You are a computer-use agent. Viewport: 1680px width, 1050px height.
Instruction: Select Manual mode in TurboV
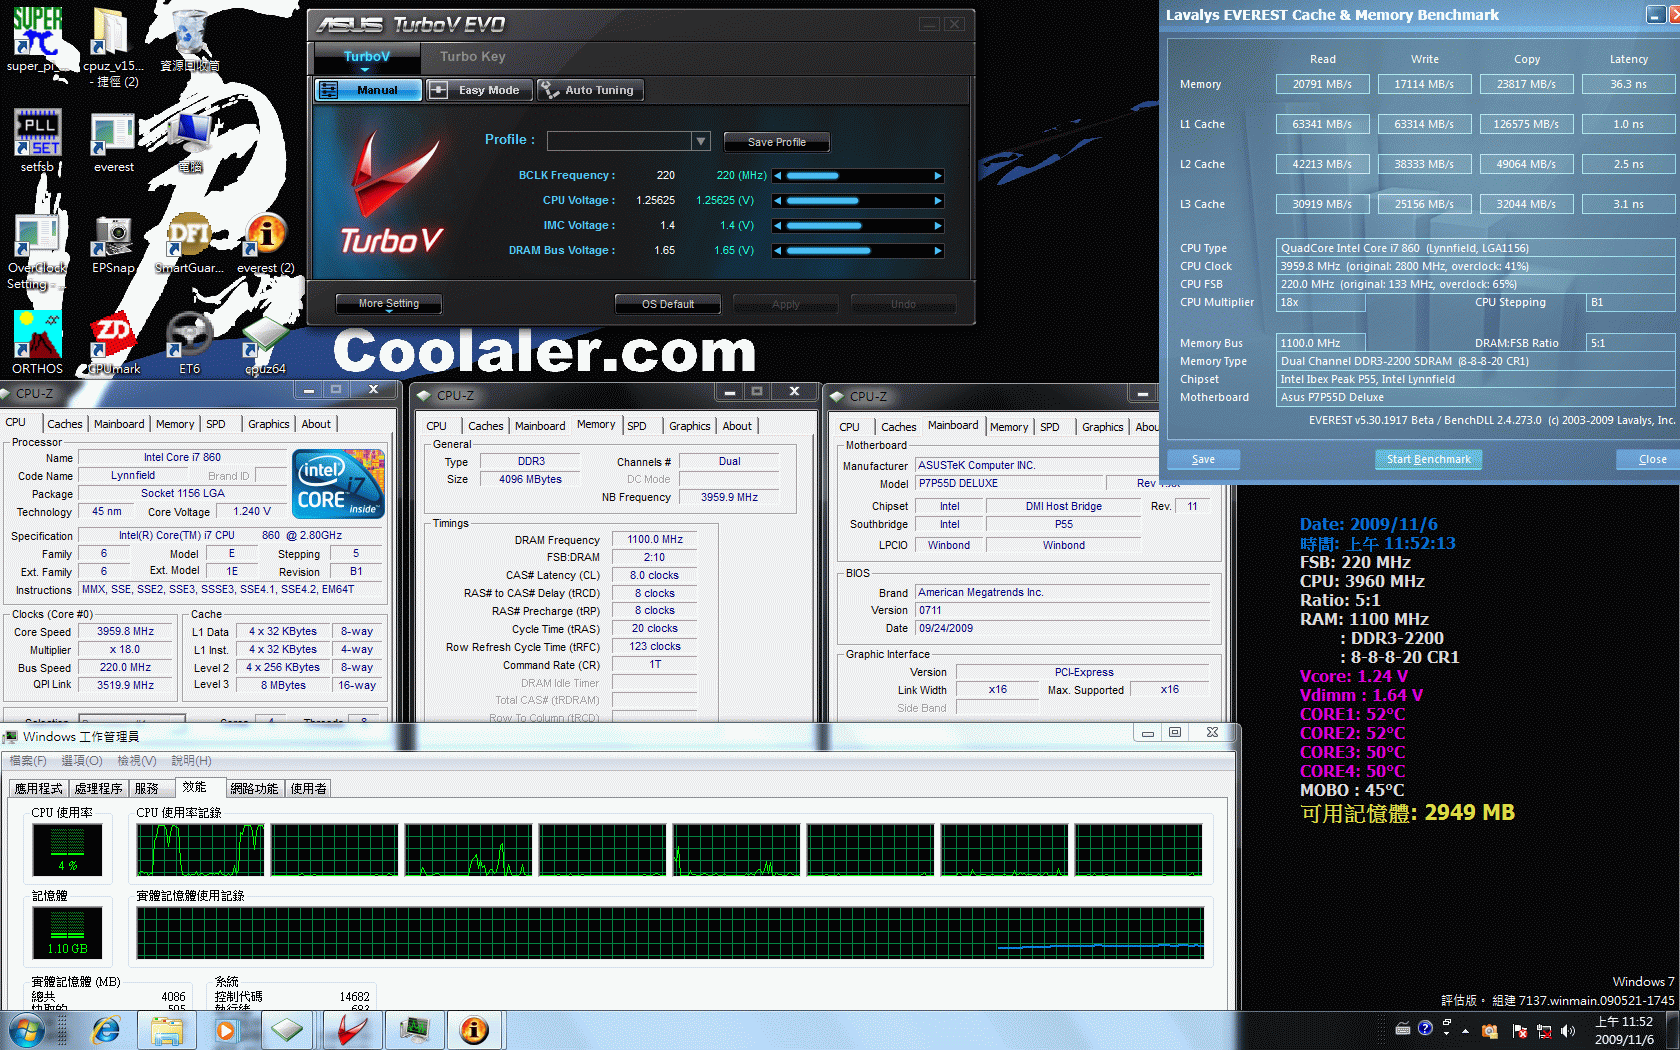point(369,90)
